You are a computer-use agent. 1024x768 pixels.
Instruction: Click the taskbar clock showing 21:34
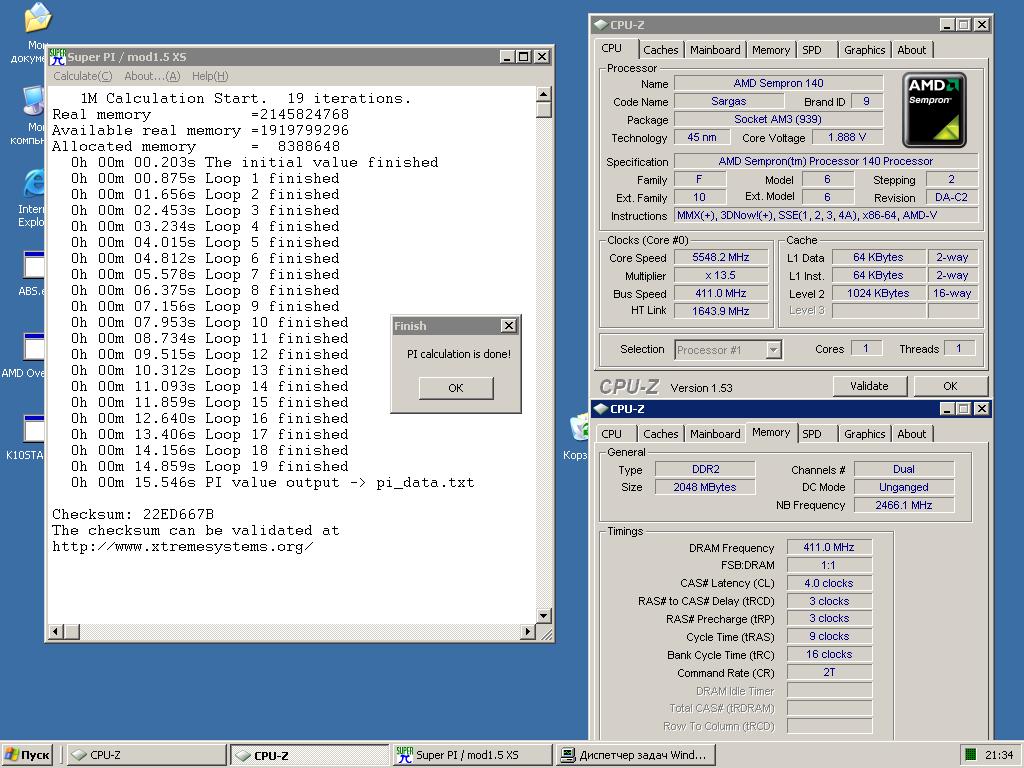999,755
